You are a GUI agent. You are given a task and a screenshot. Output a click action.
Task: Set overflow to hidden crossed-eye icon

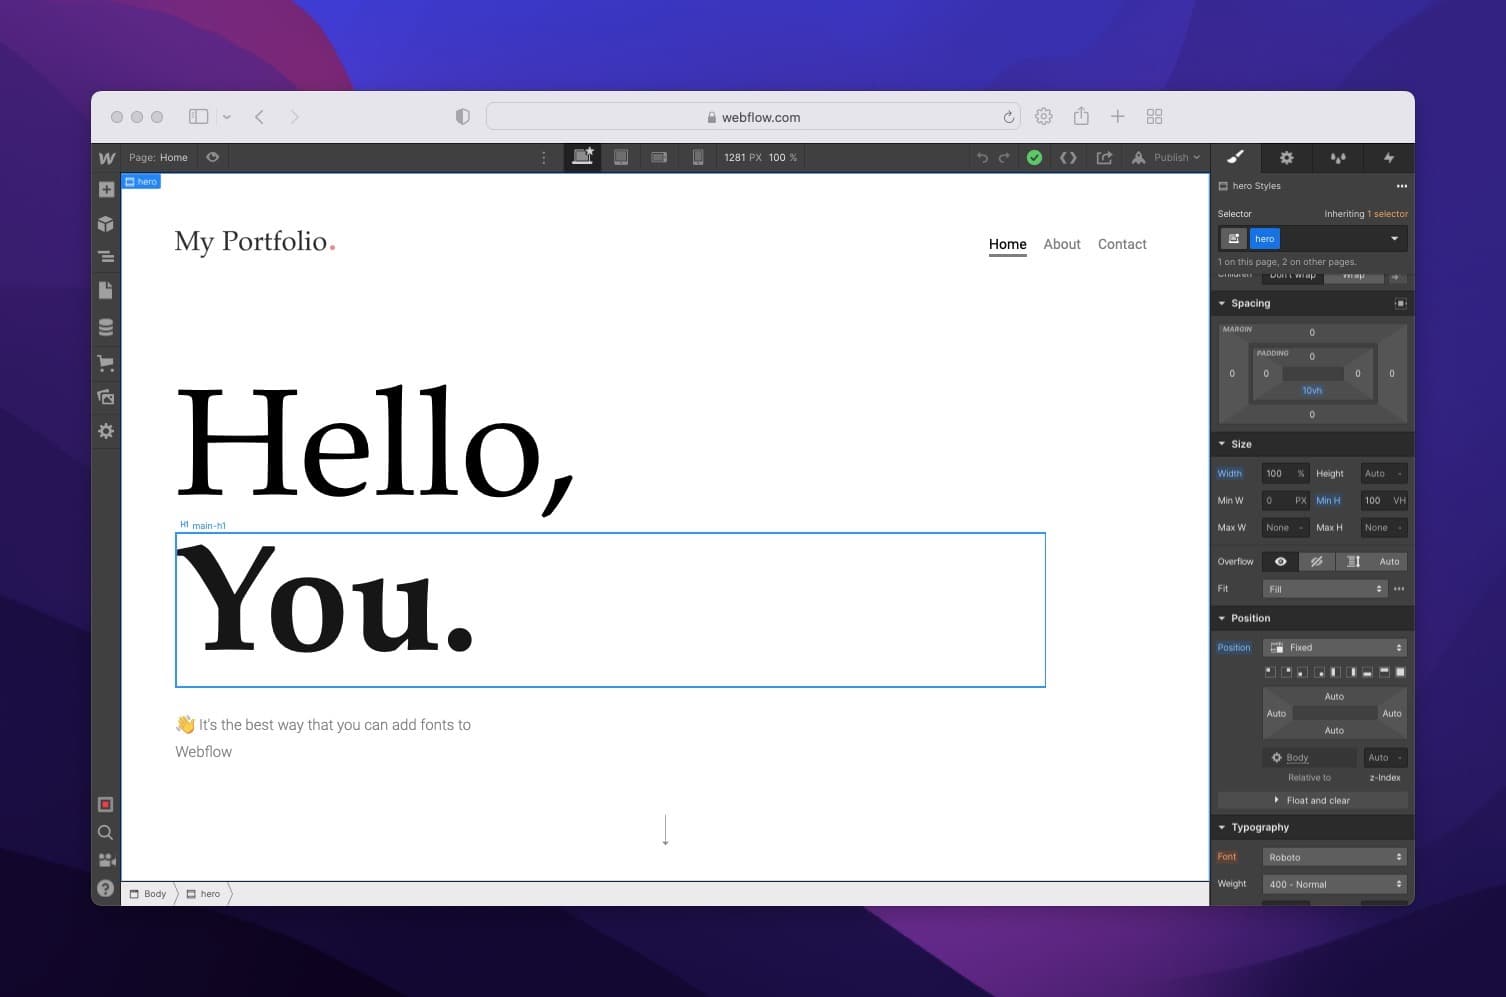(x=1316, y=562)
